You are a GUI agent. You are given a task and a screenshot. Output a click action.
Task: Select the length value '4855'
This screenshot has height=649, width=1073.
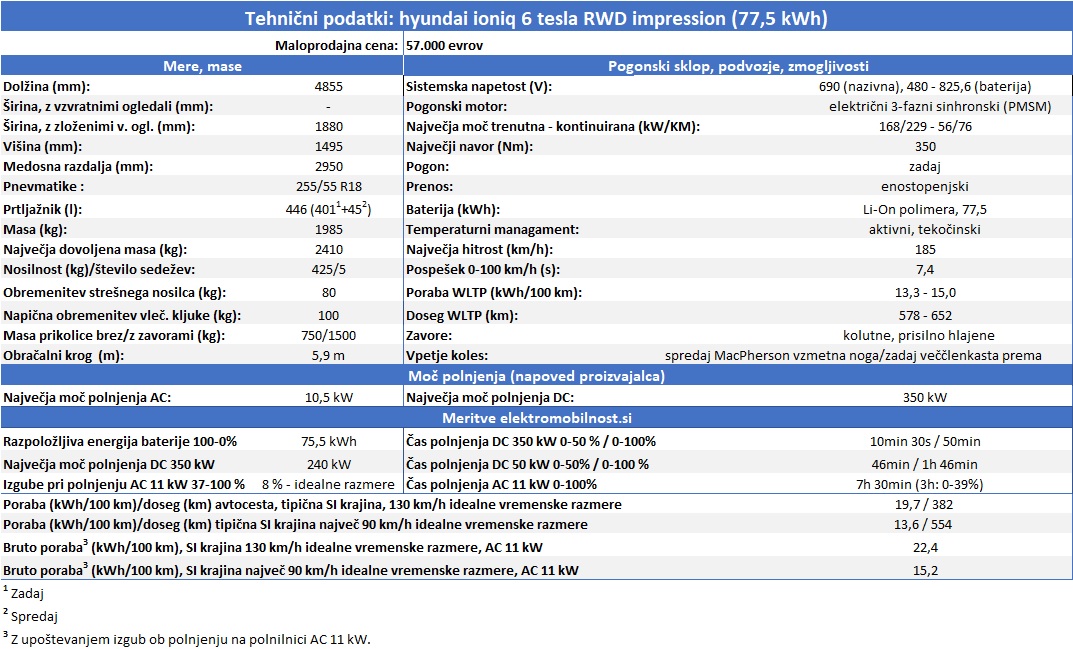point(328,87)
